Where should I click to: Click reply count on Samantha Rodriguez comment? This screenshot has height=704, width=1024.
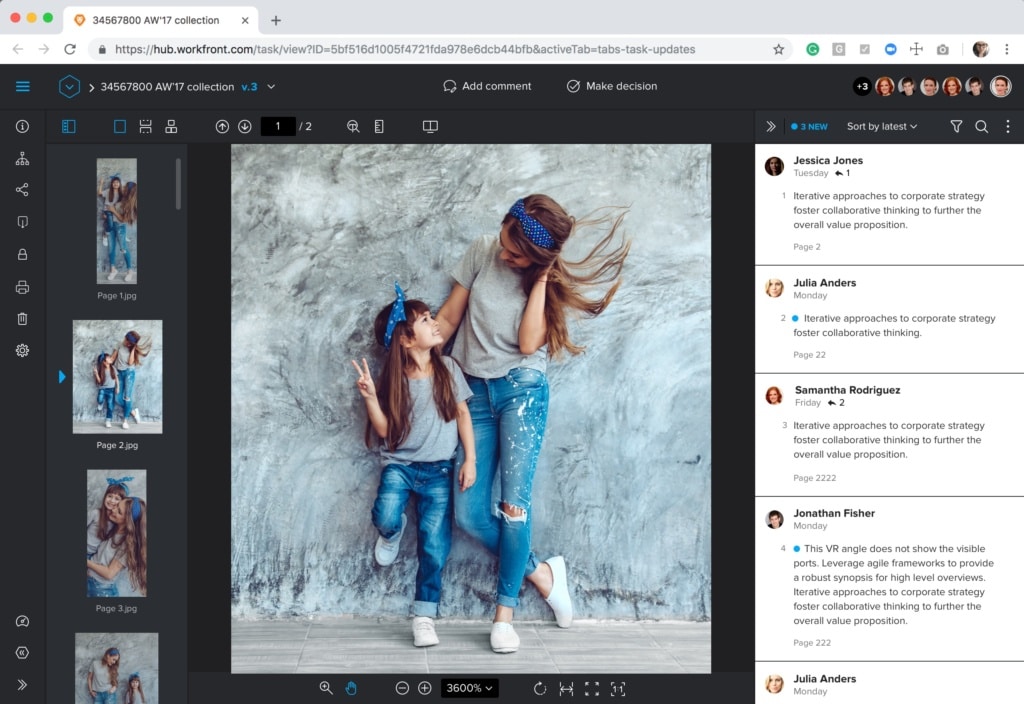coord(836,403)
